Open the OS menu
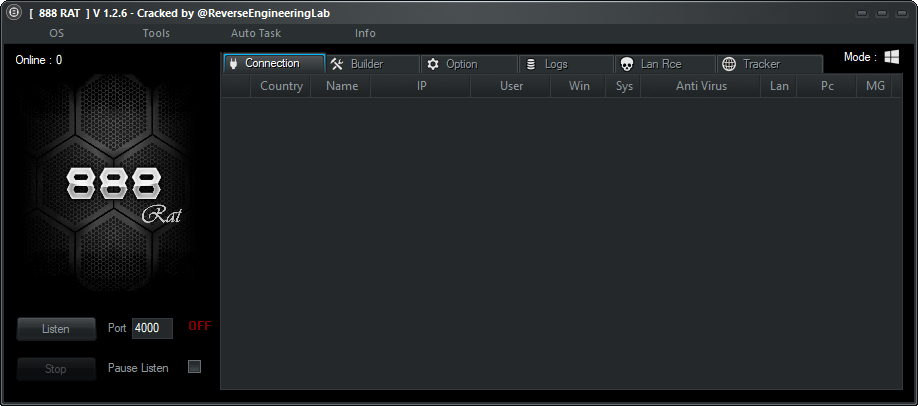 click(x=57, y=33)
